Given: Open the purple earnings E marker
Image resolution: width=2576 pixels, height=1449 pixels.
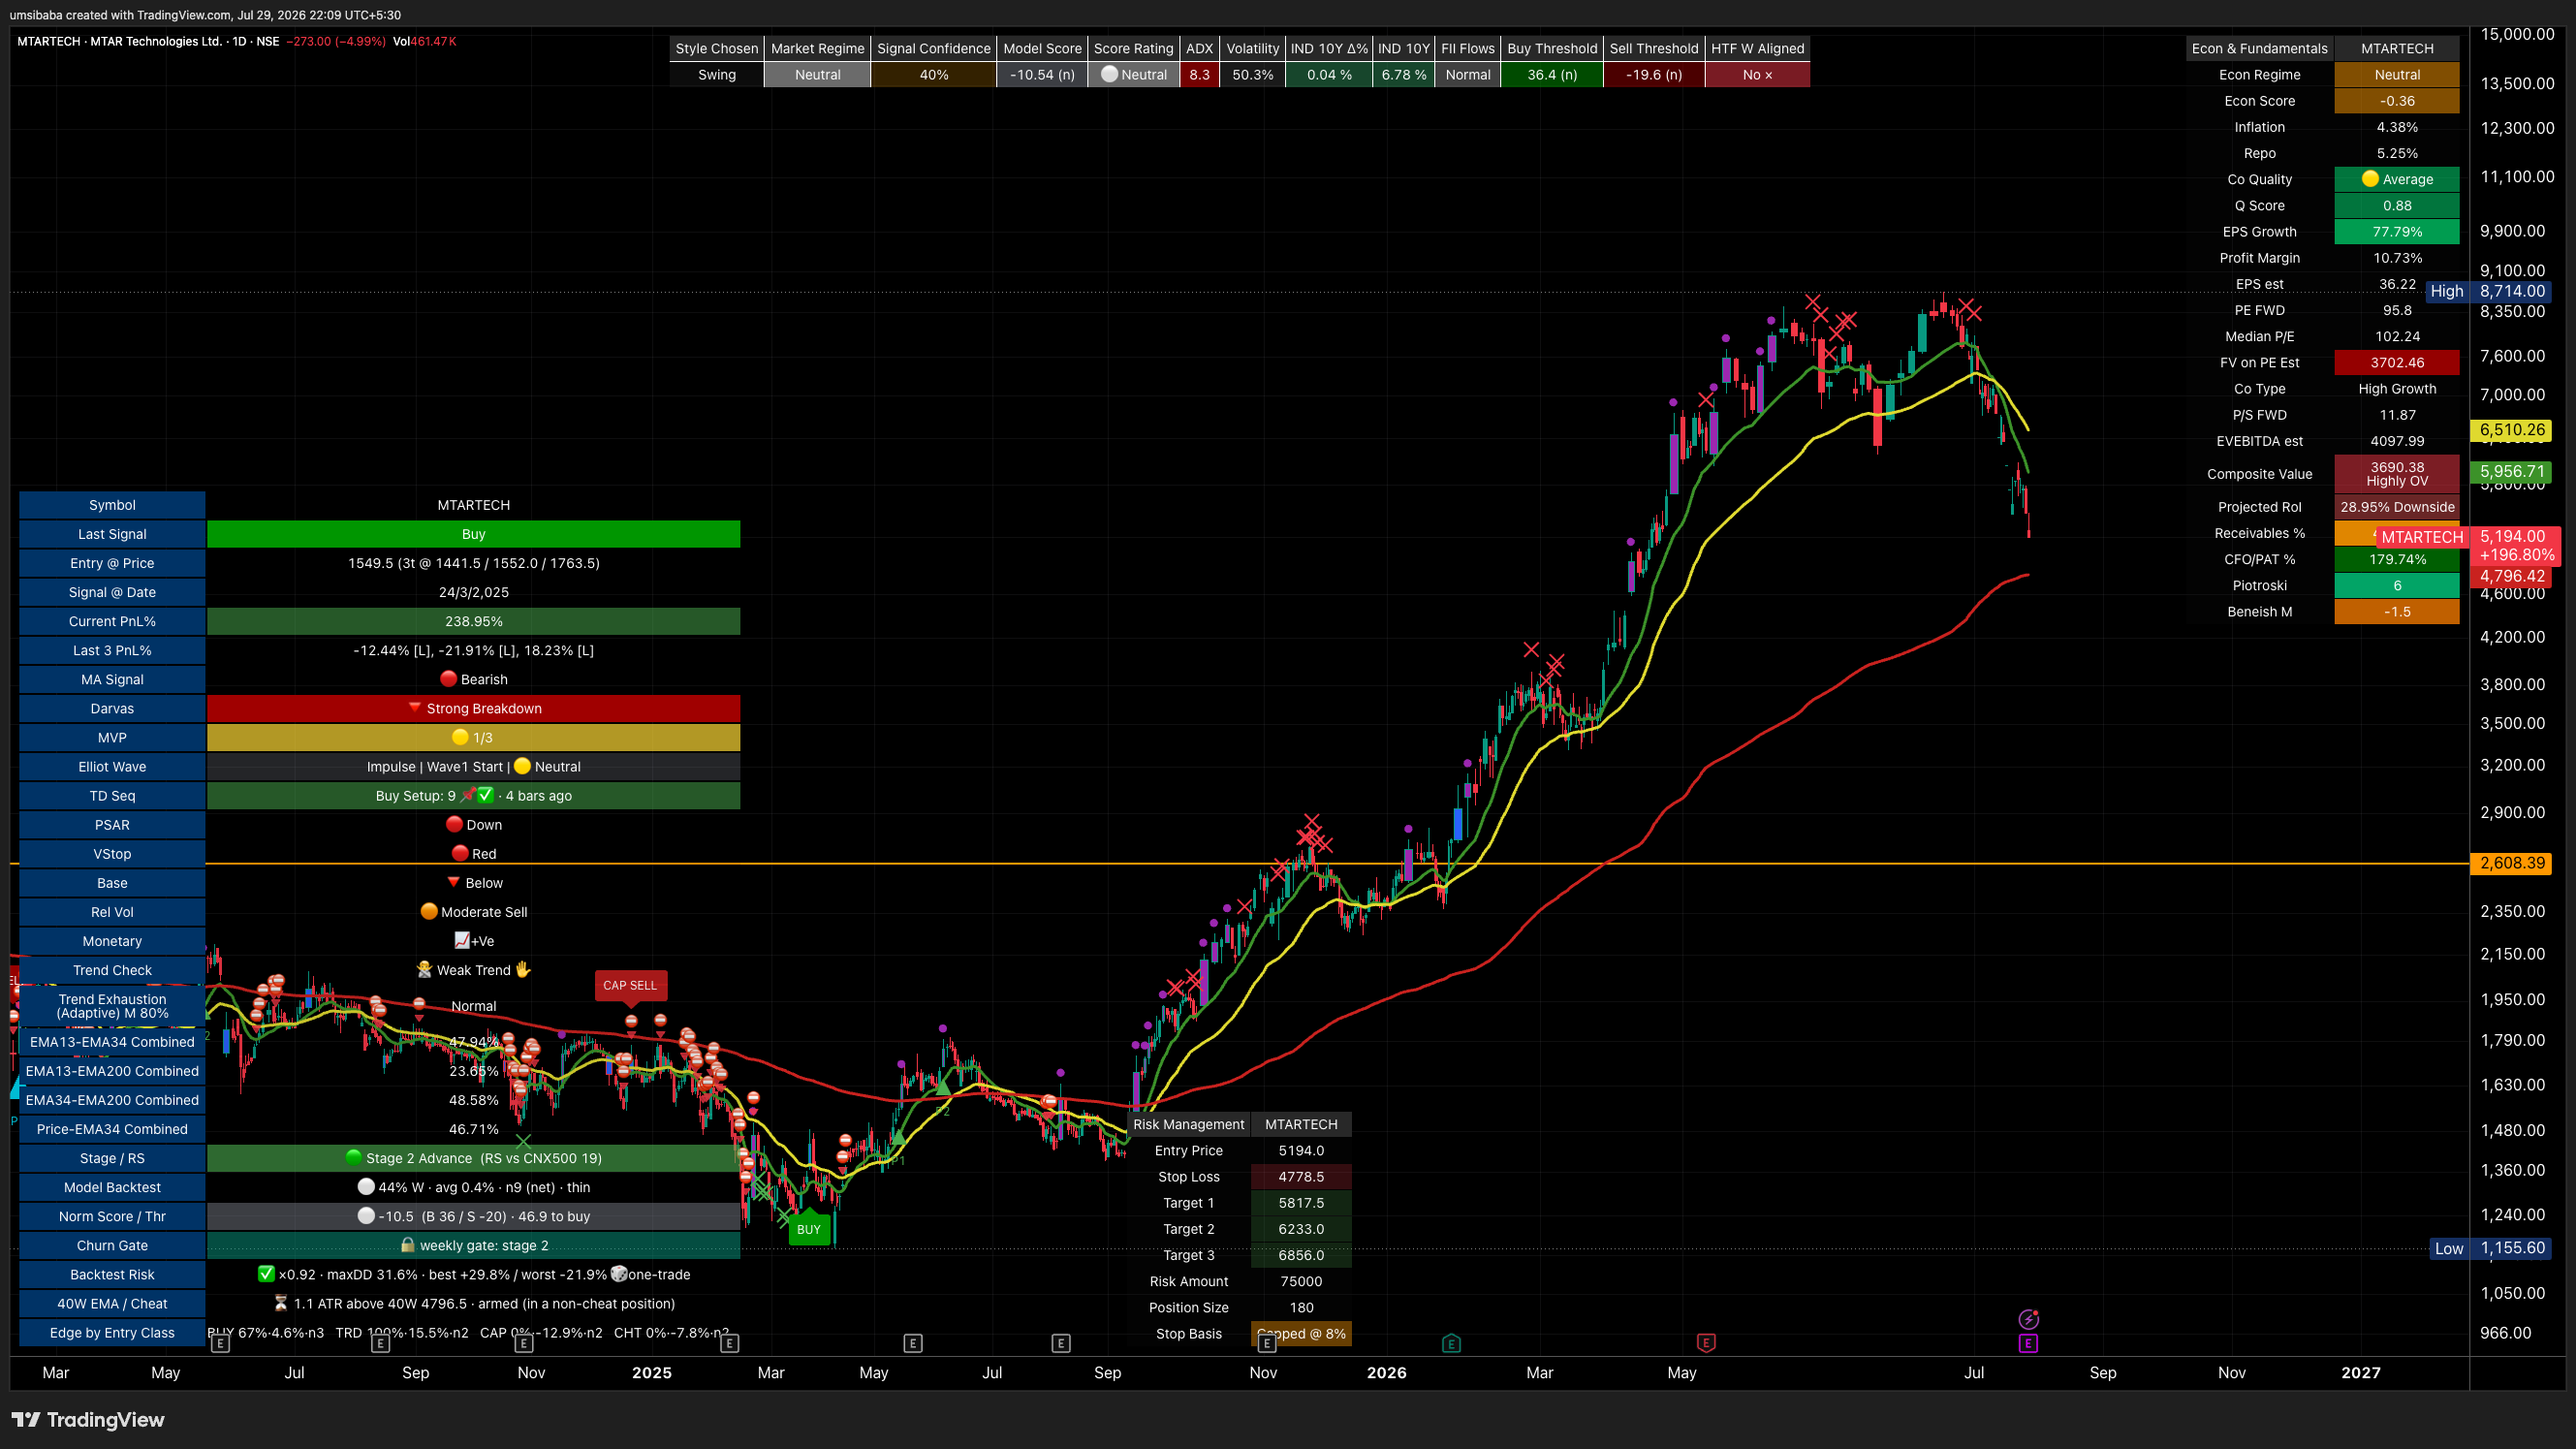Looking at the screenshot, I should click(2028, 1343).
